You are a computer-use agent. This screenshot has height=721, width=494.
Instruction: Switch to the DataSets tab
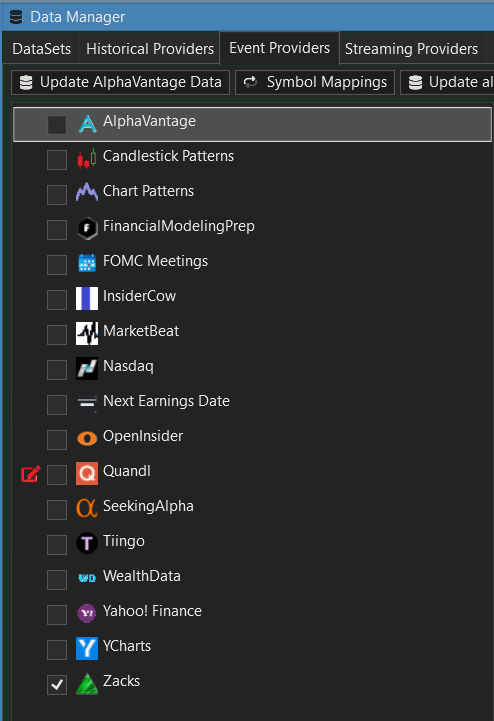click(41, 49)
